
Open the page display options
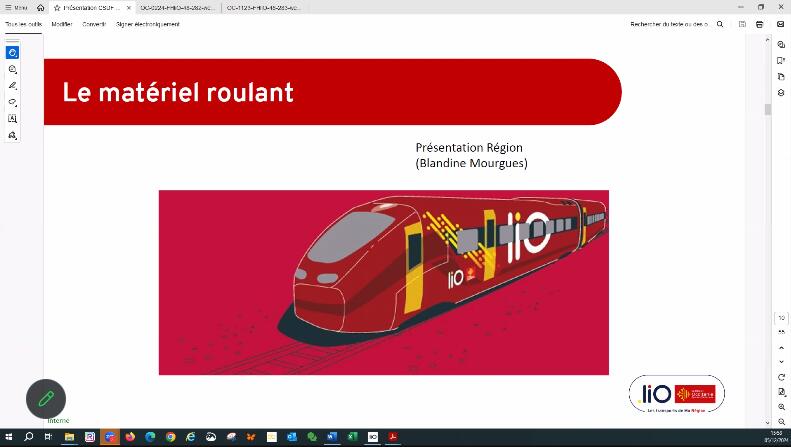[x=781, y=392]
